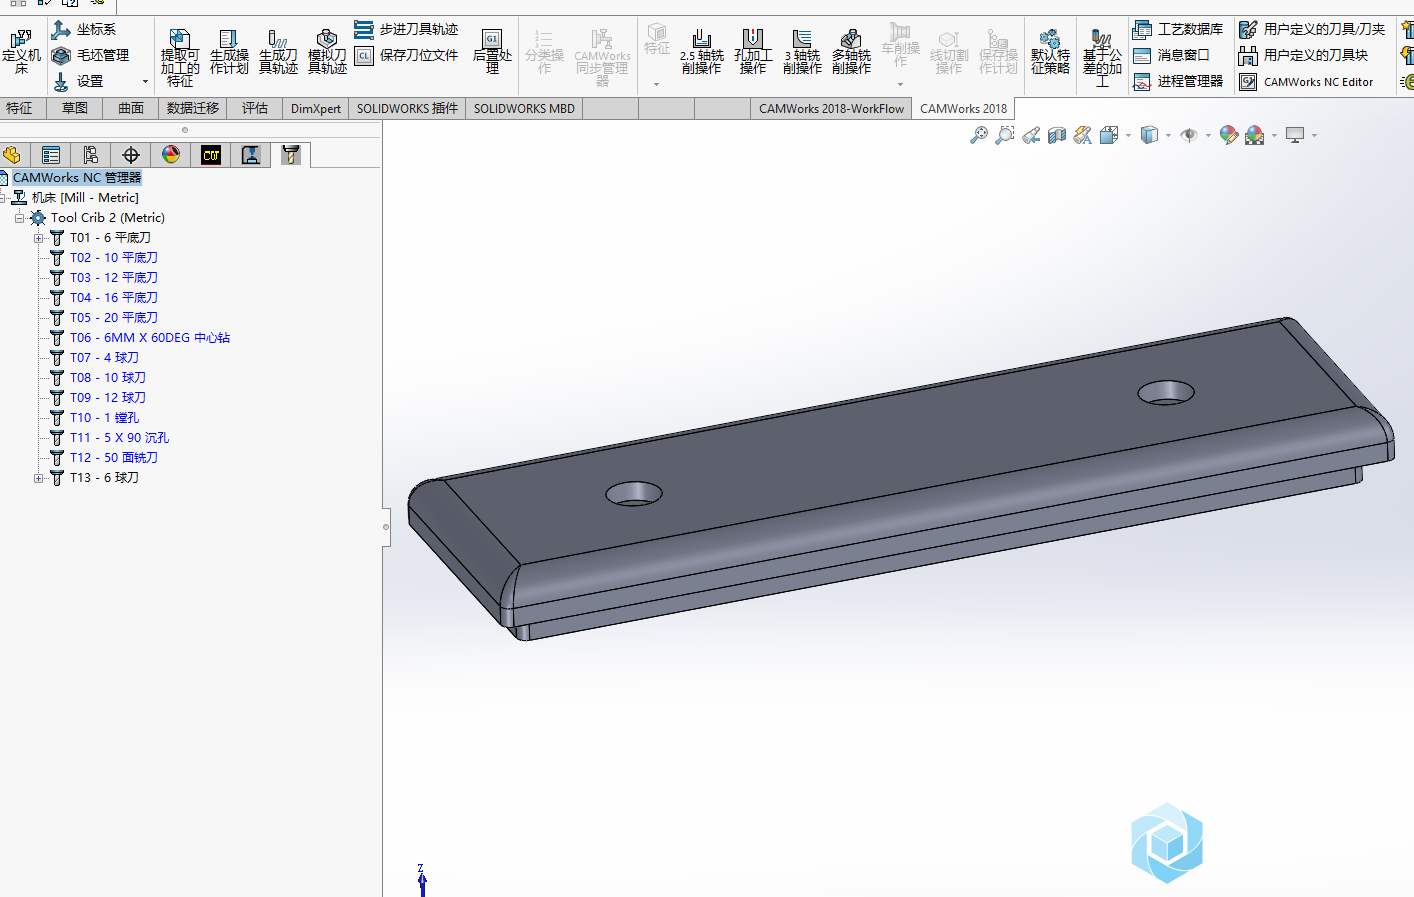The image size is (1414, 897).
Task: Click 模拟刀具轨迹 simulate toolpath
Action: [327, 52]
